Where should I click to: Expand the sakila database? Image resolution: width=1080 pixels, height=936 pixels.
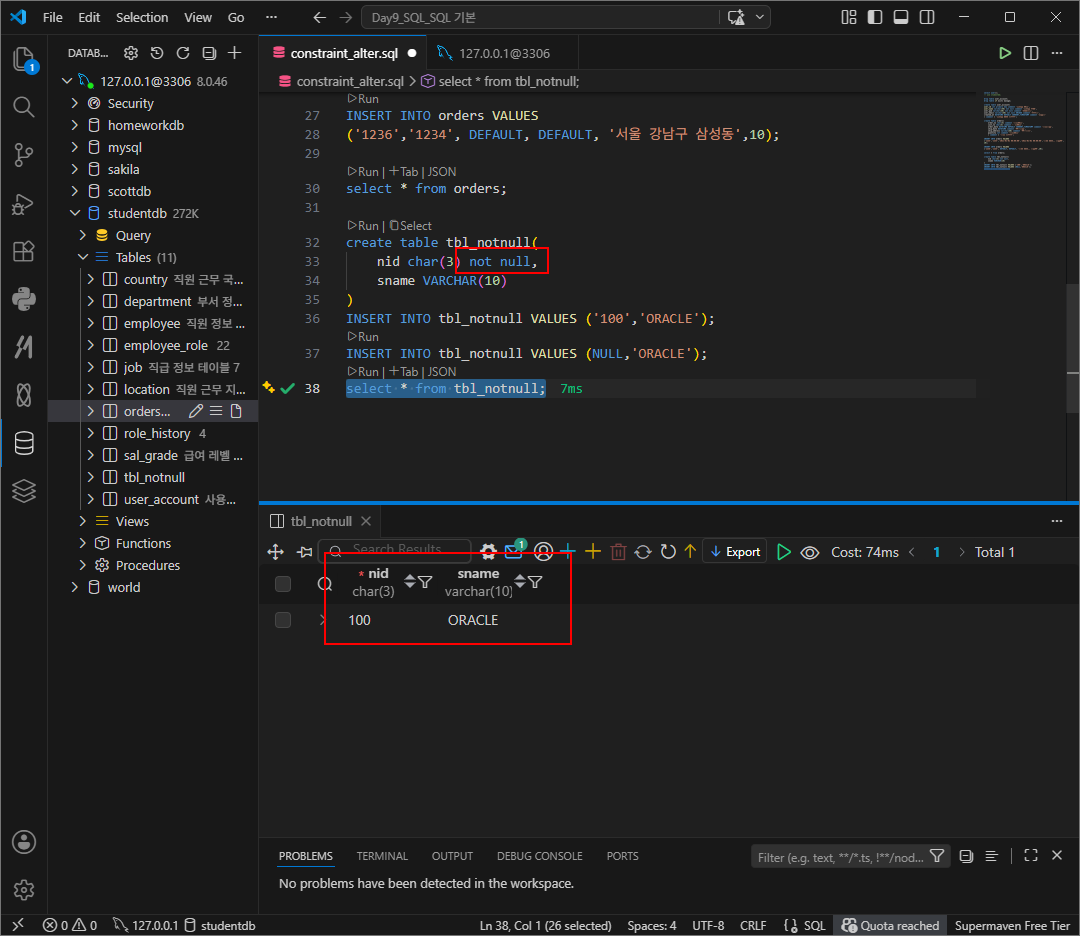75,169
